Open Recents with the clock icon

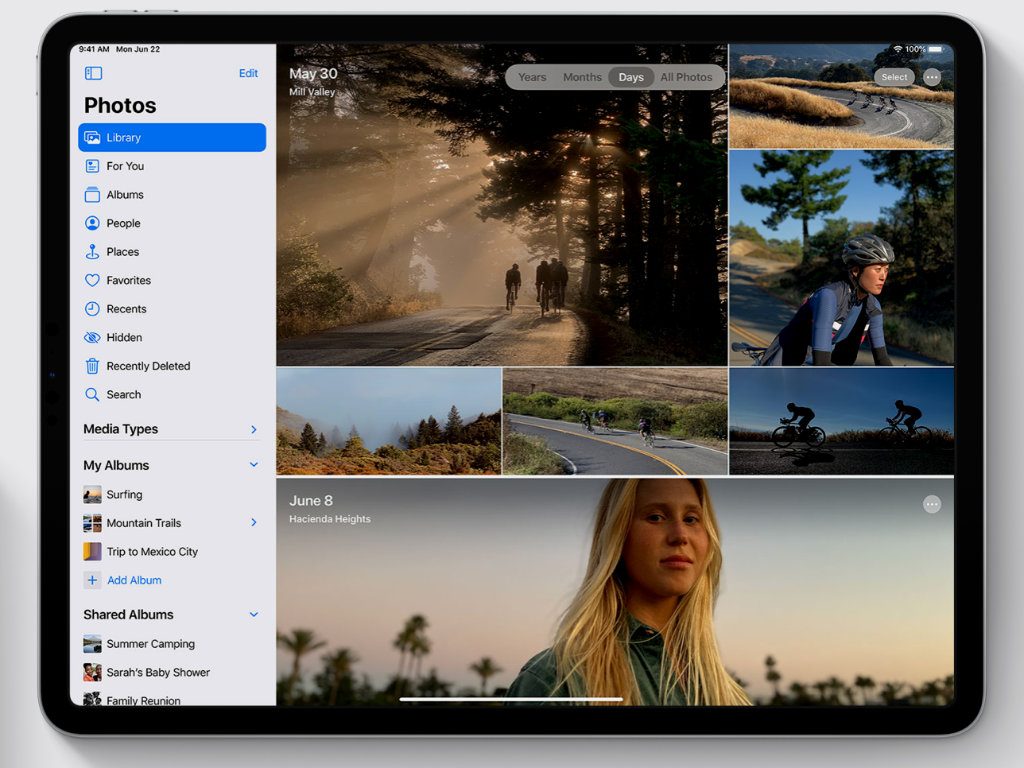(x=126, y=309)
